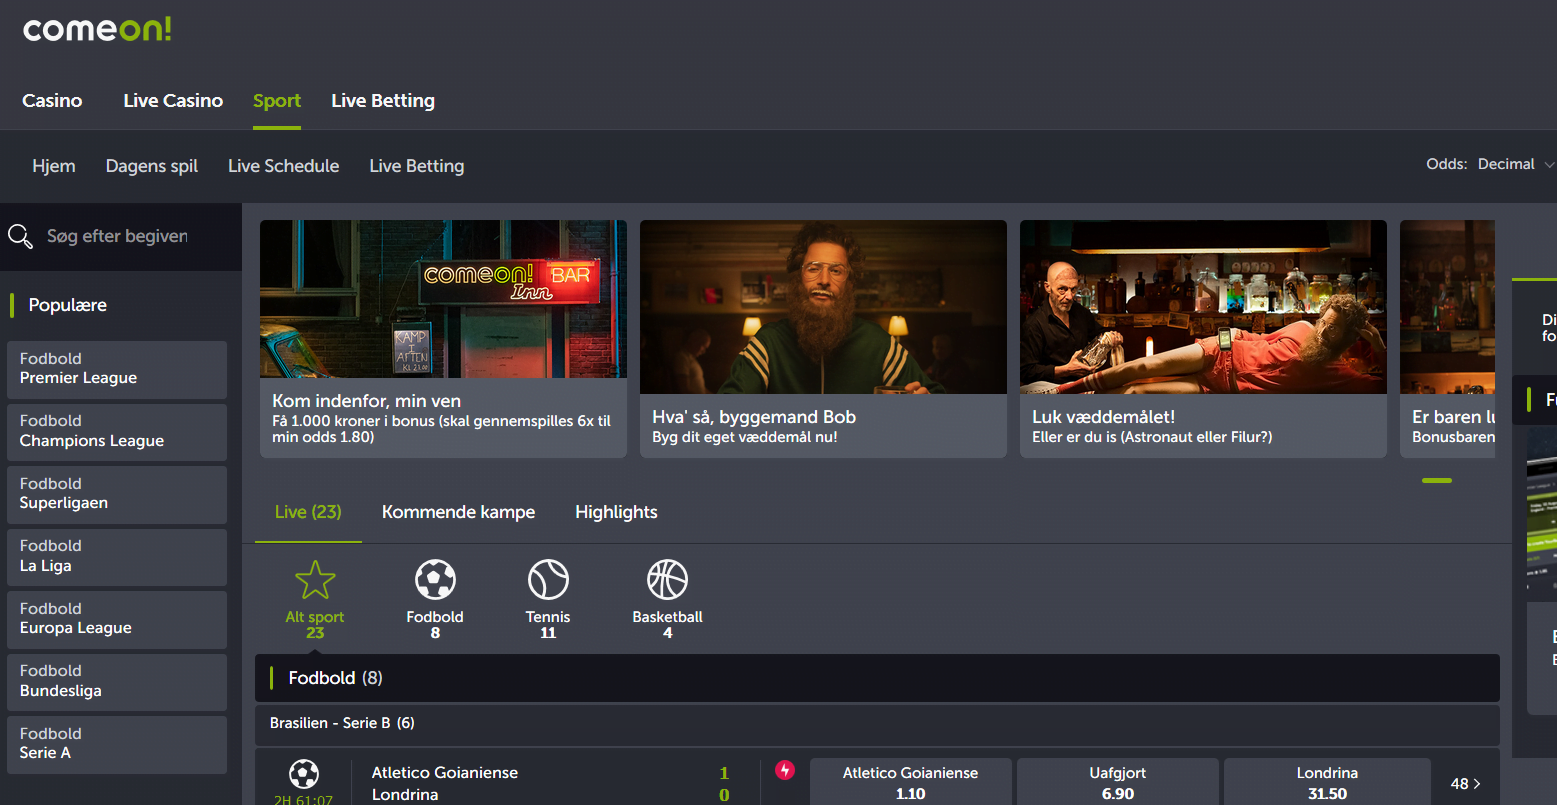Screen dimensions: 1557x805
Task: Click the football icon beside Atletico Goianiense
Action: (x=304, y=773)
